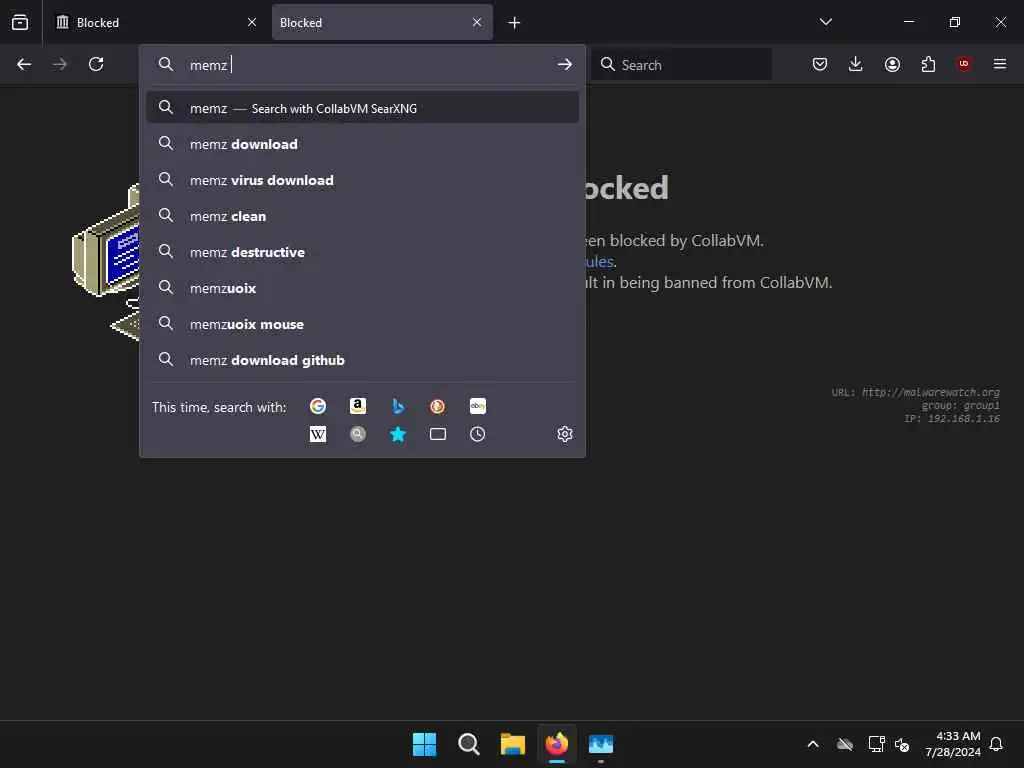The image size is (1024, 768).
Task: Select suggestion memz virus download
Action: 362,180
